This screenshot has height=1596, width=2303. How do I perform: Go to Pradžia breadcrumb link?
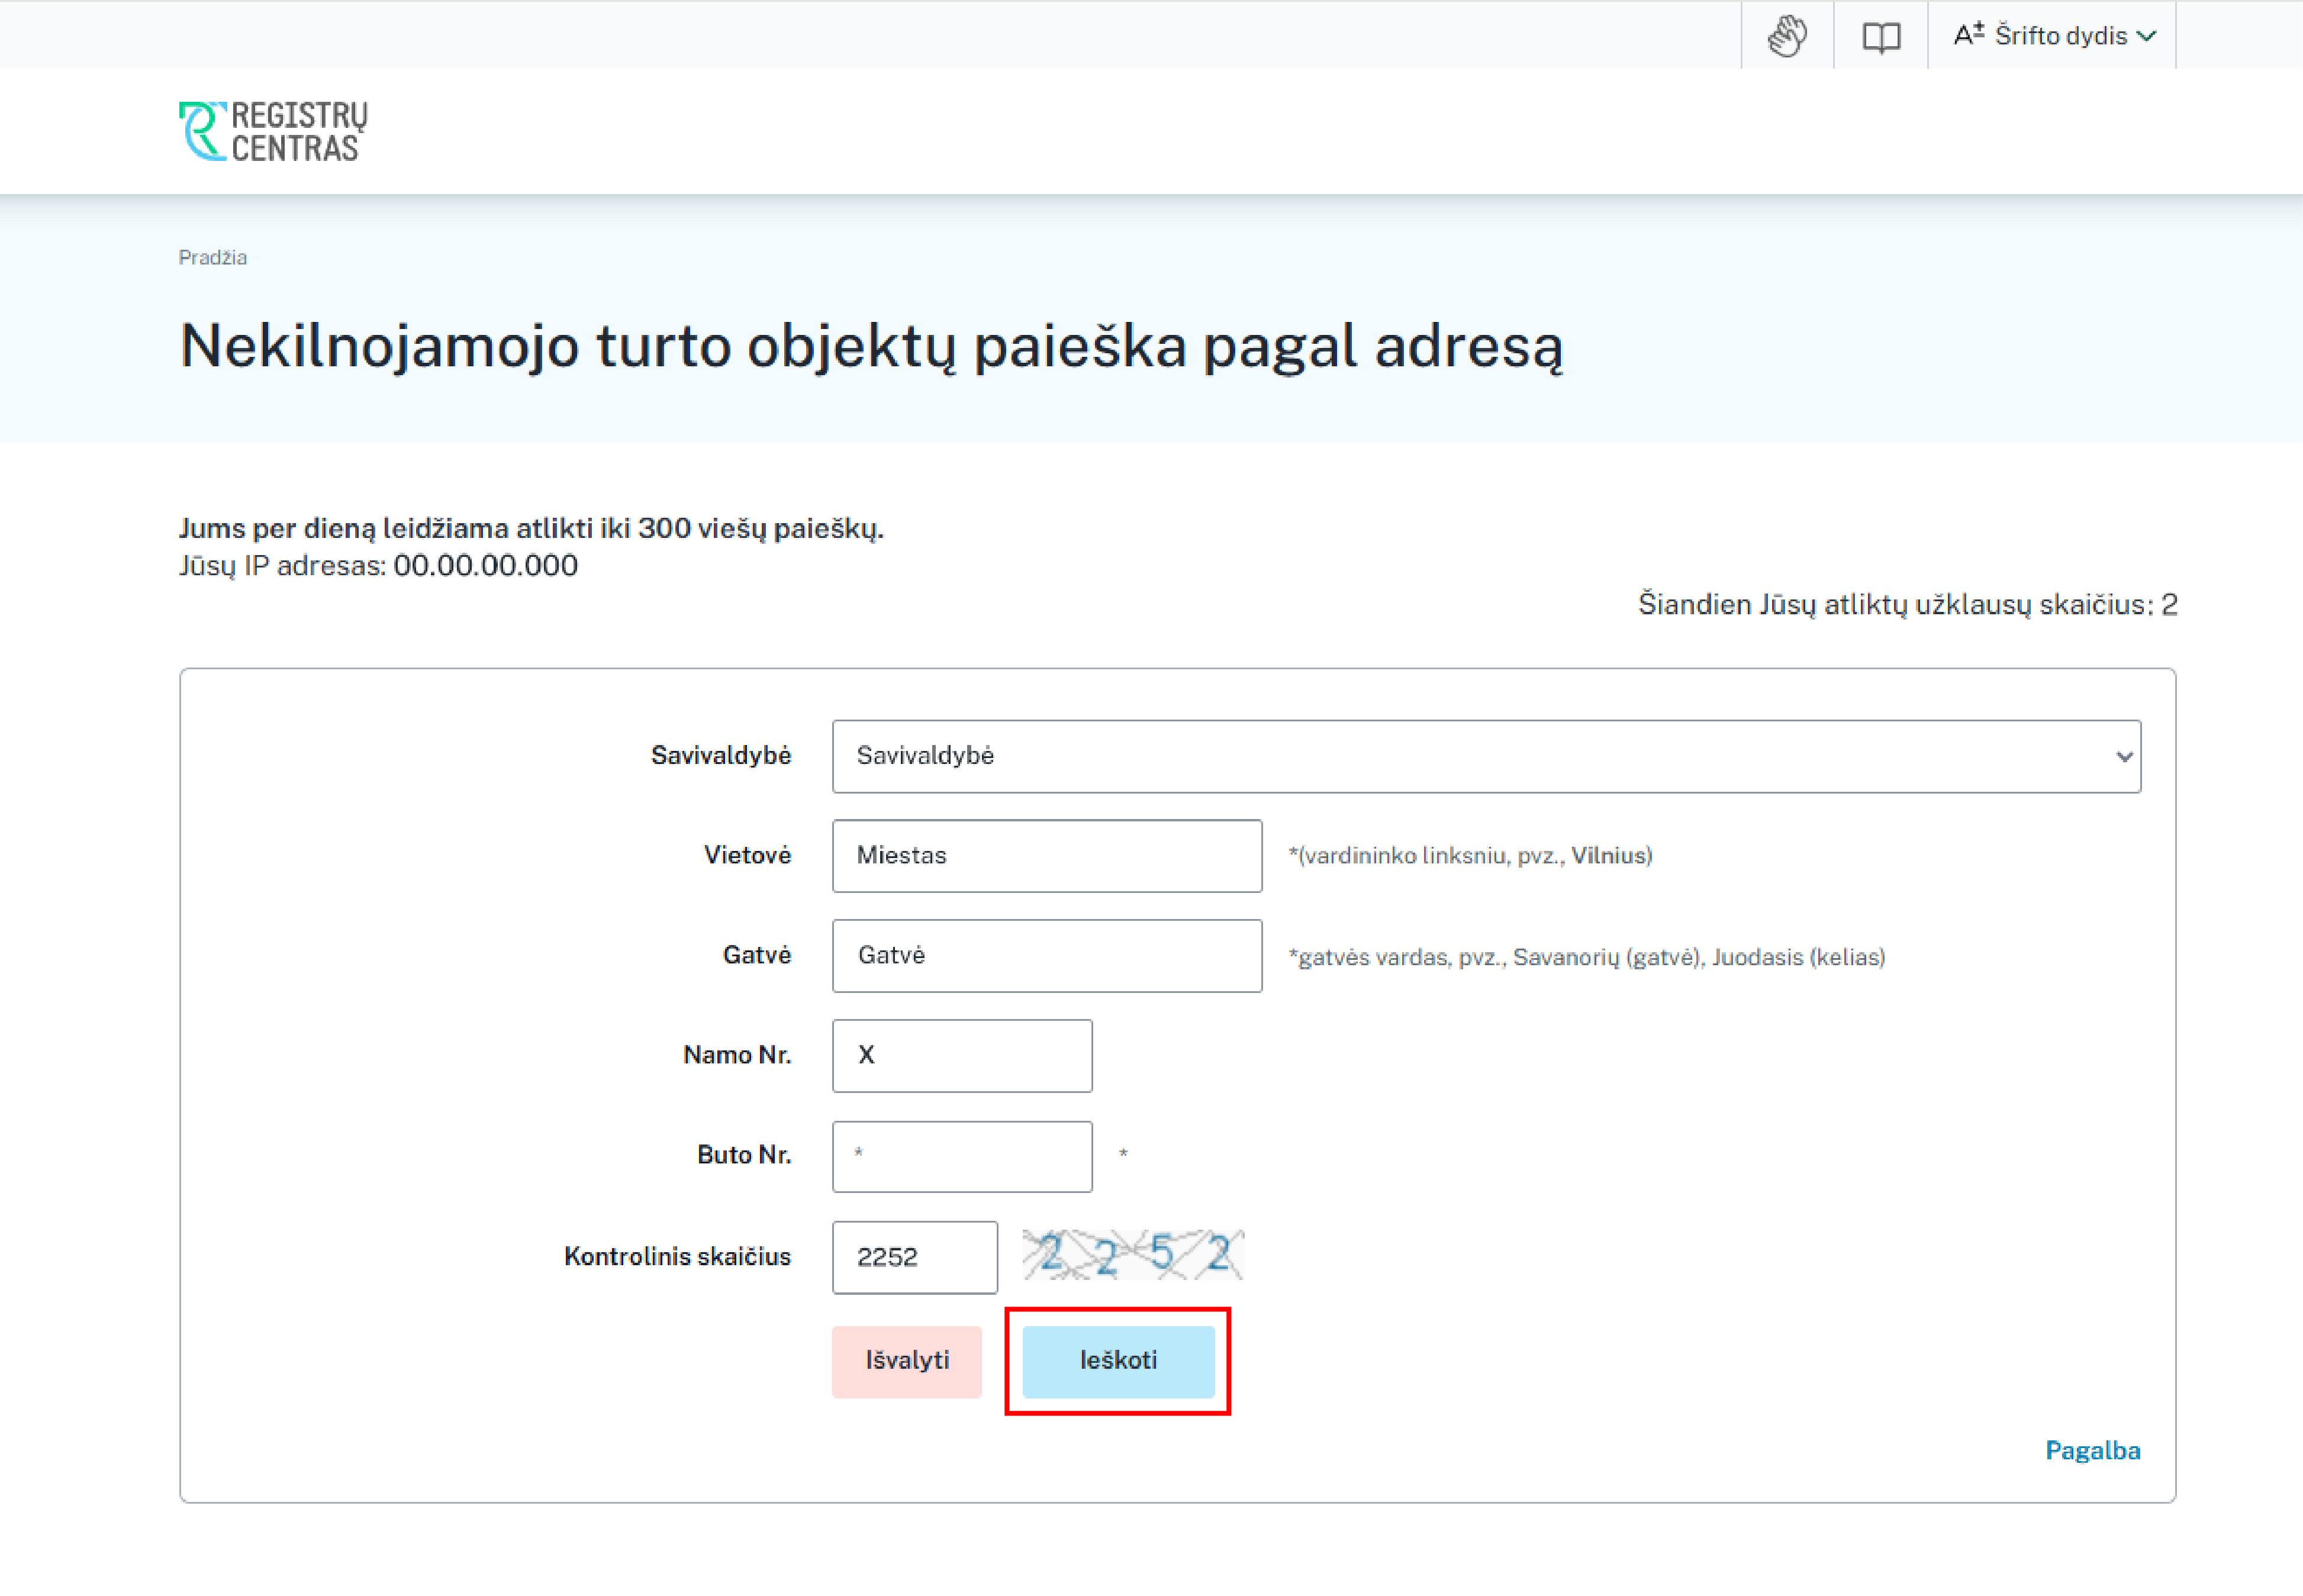[213, 257]
